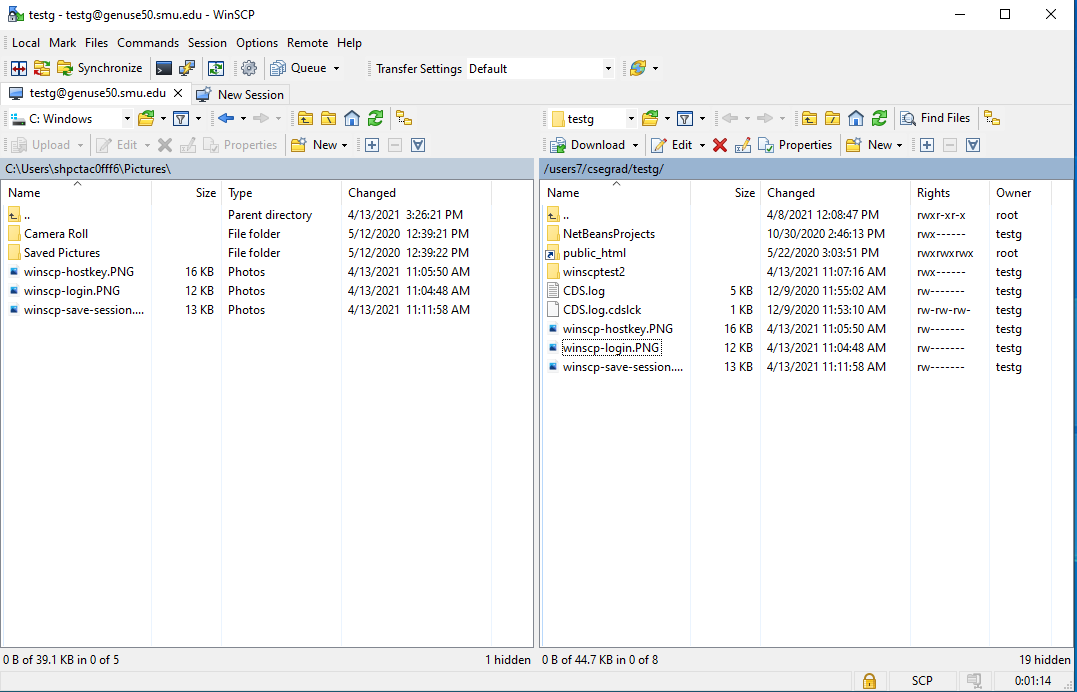Click the globe refresh icon in top toolbar
The width and height of the screenshot is (1077, 692).
(x=637, y=68)
